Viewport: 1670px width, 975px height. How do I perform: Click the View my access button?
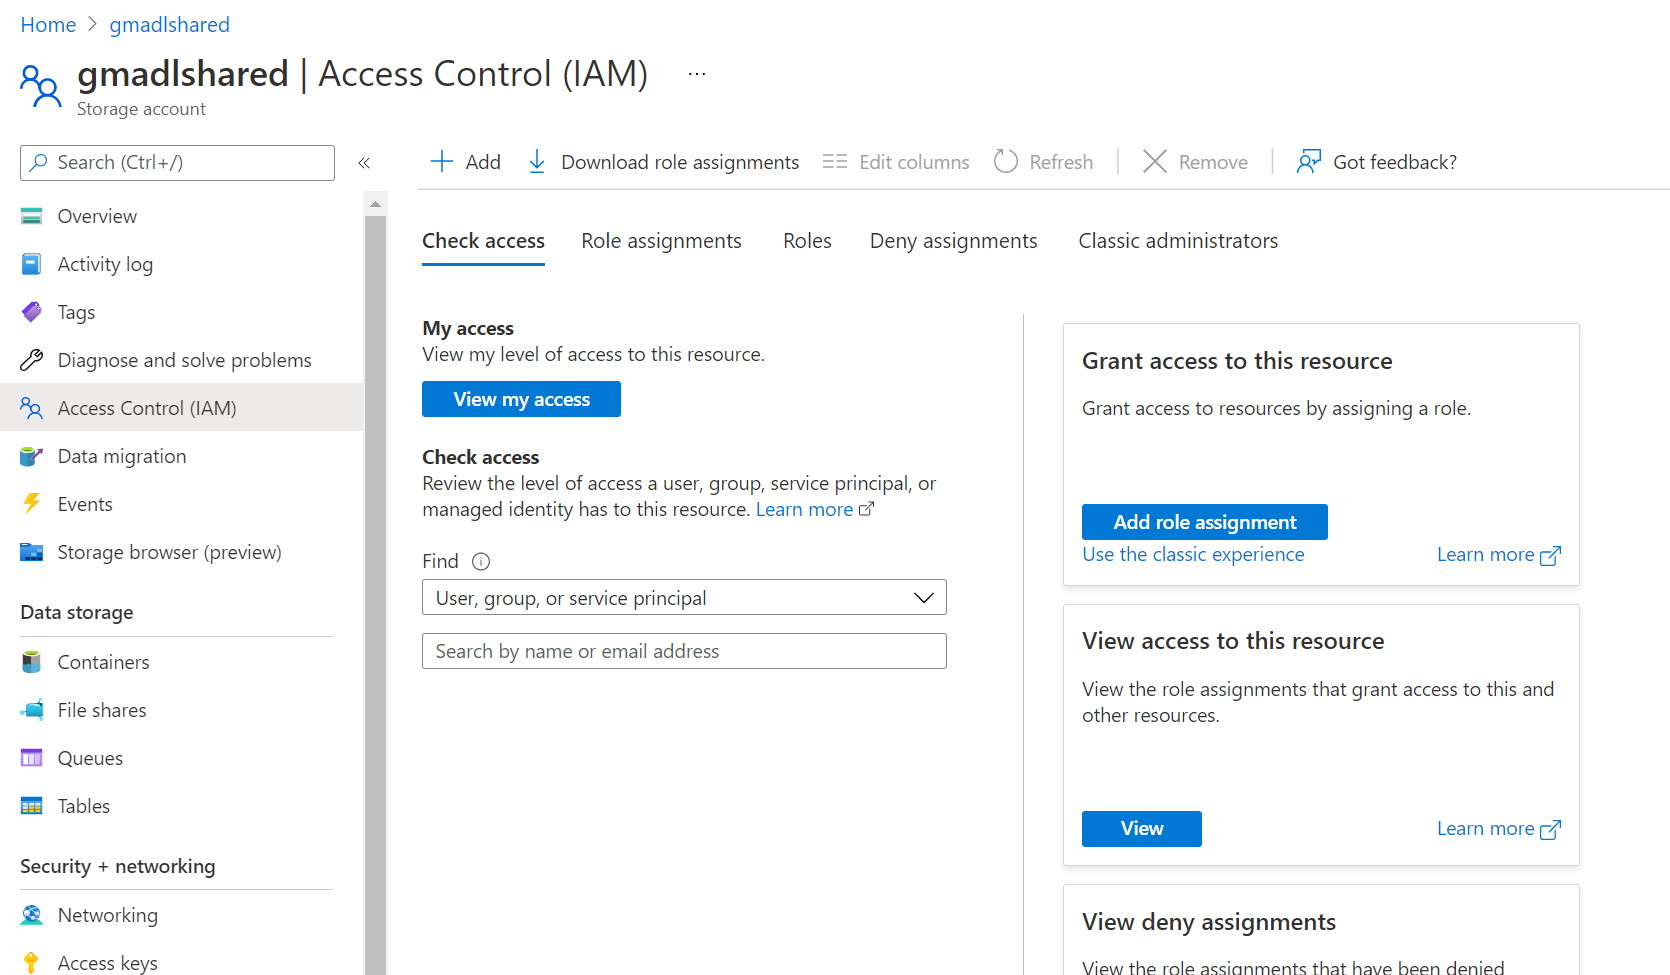click(x=521, y=399)
